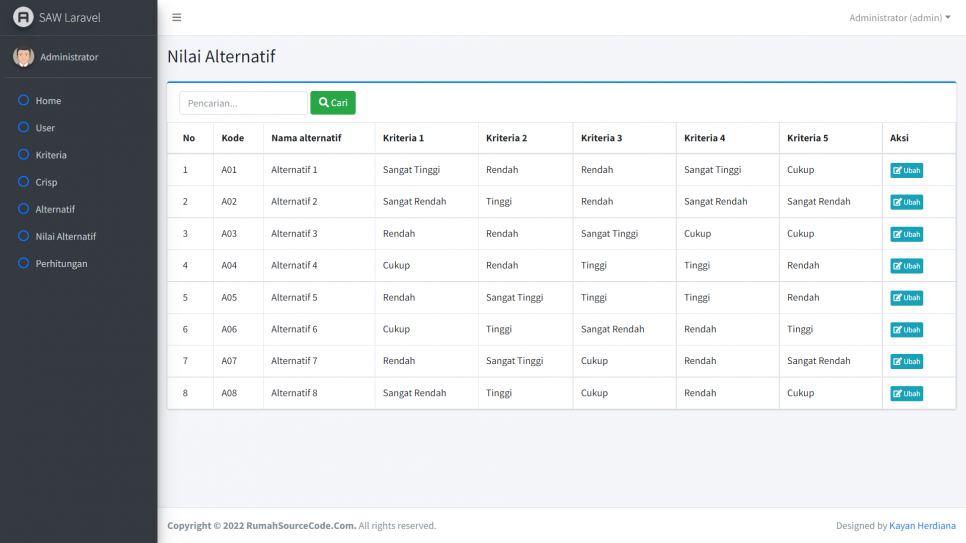Open the Administrator (admin) dropdown
Screen dimensions: 966x543
click(899, 17)
